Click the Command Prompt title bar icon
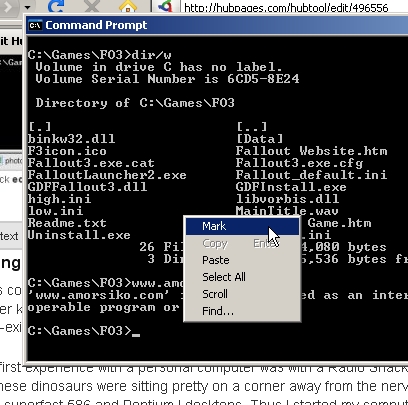 [x=35, y=25]
